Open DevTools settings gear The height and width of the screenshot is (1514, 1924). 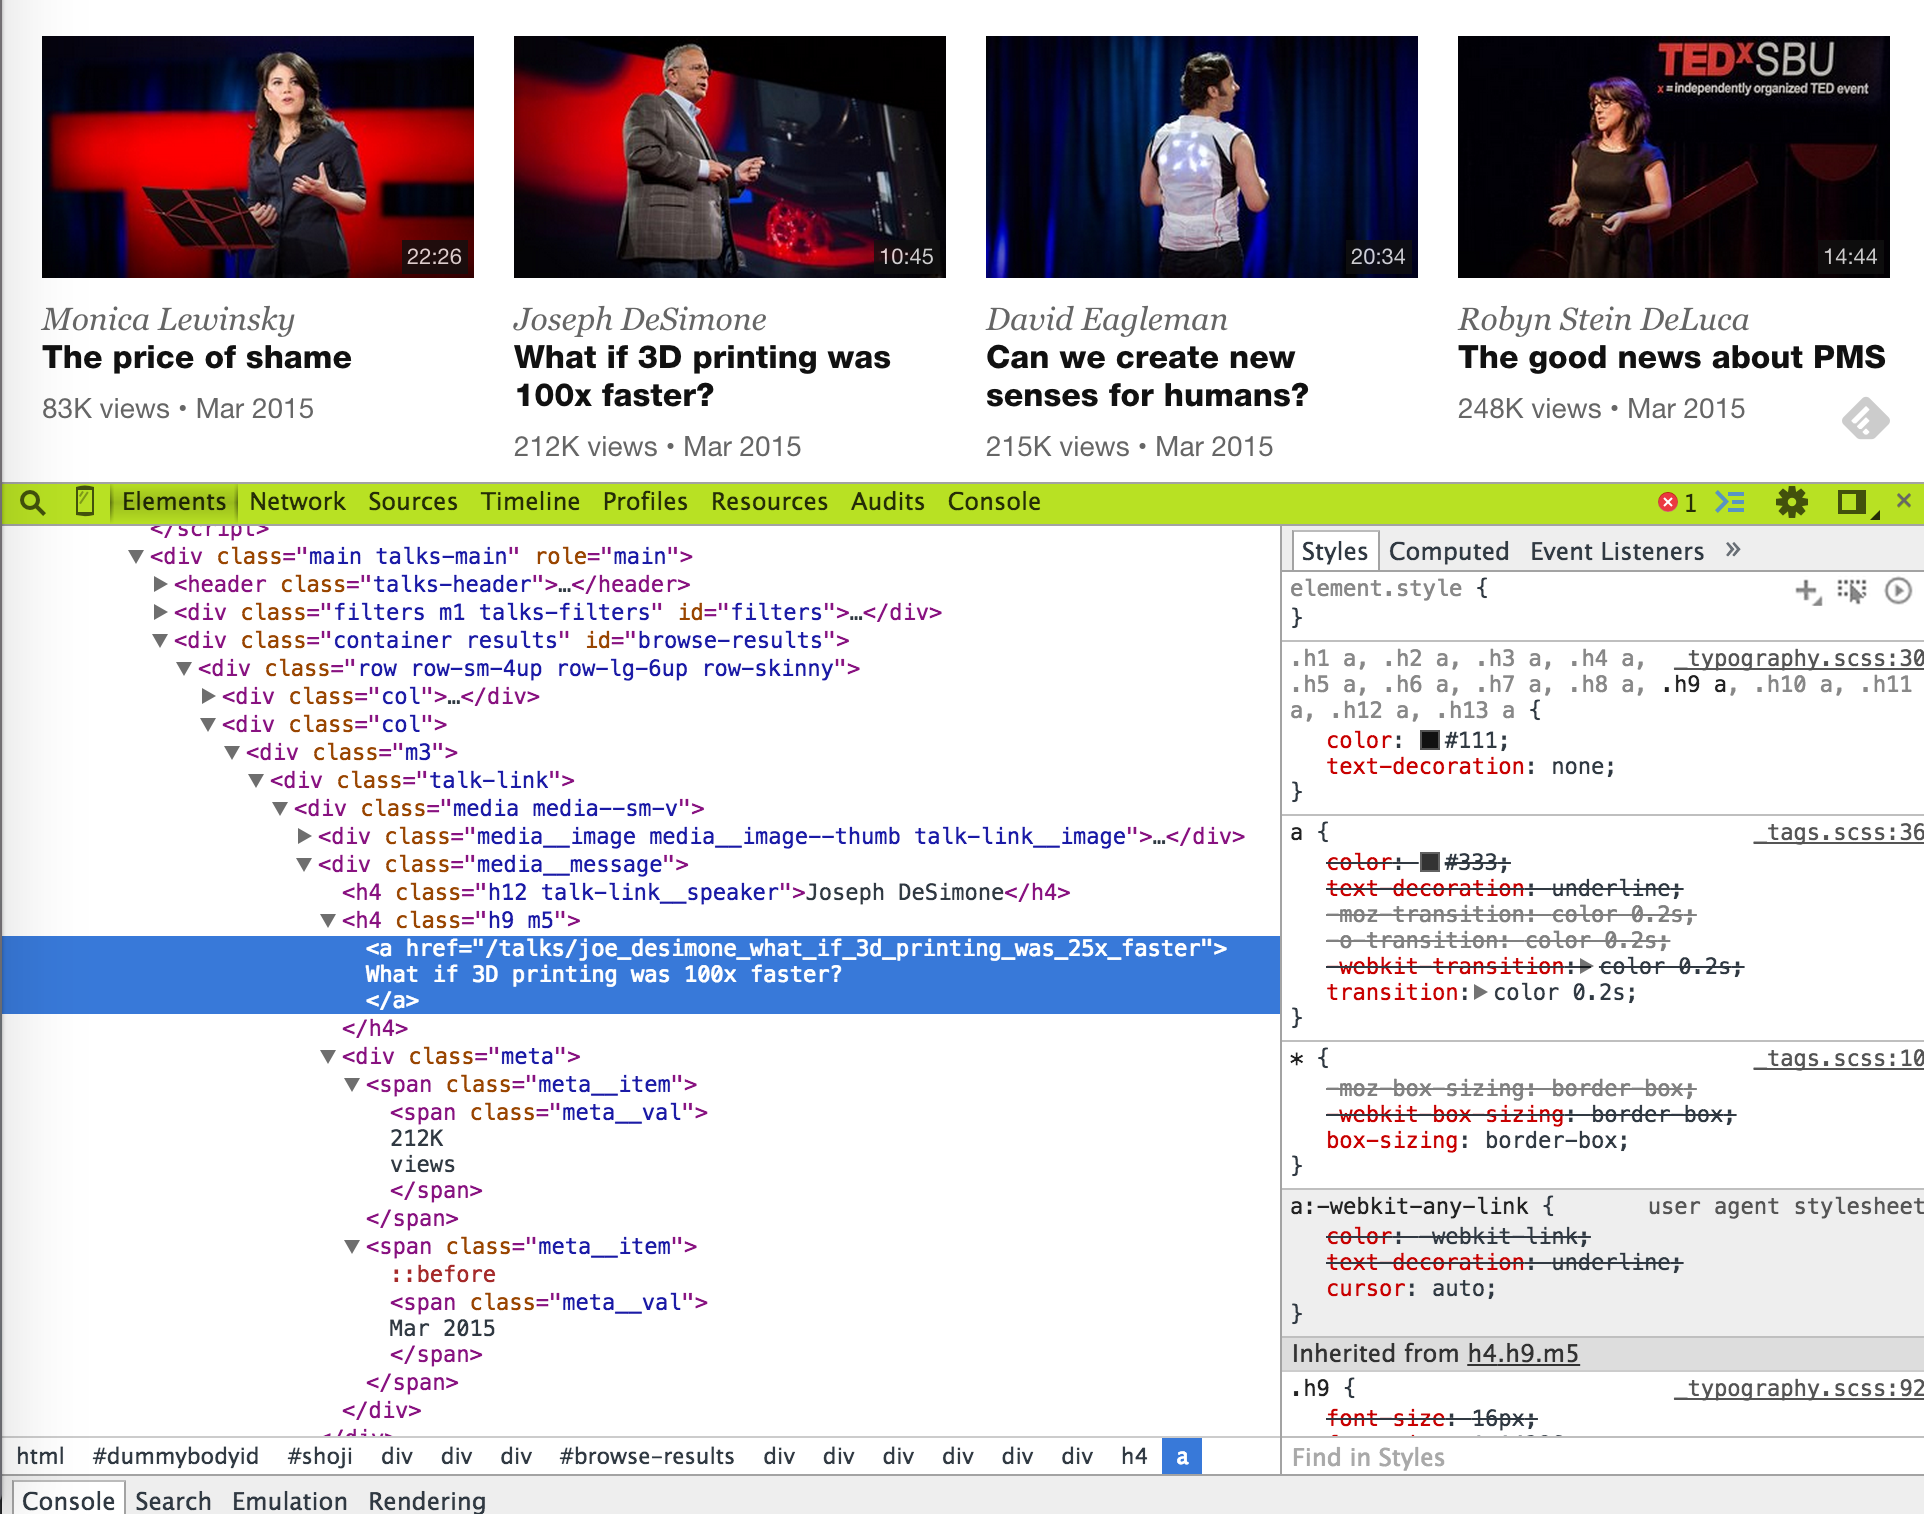(x=1791, y=502)
